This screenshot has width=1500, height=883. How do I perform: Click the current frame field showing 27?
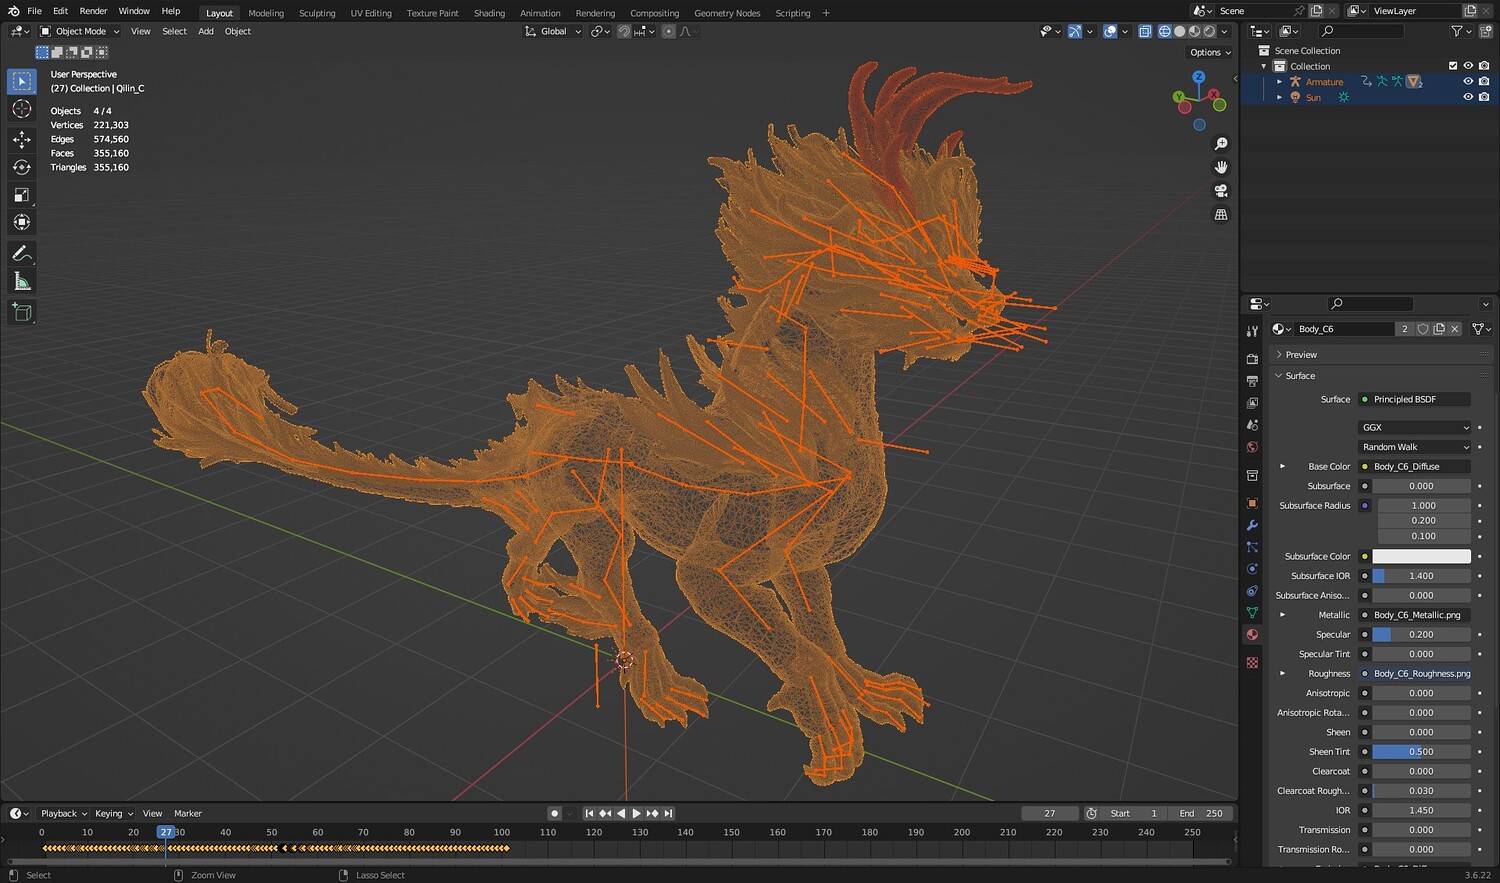click(1050, 813)
